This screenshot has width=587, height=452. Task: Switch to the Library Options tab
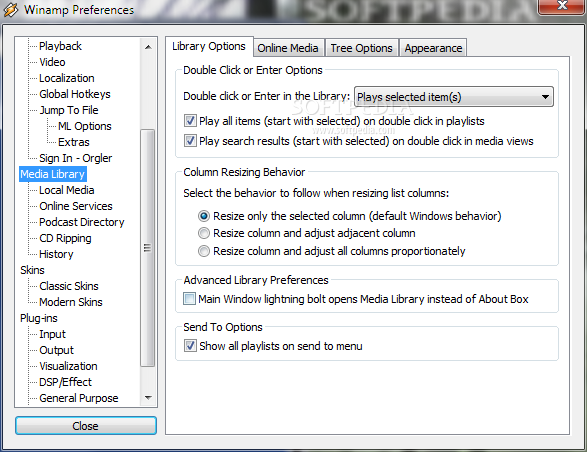(209, 46)
